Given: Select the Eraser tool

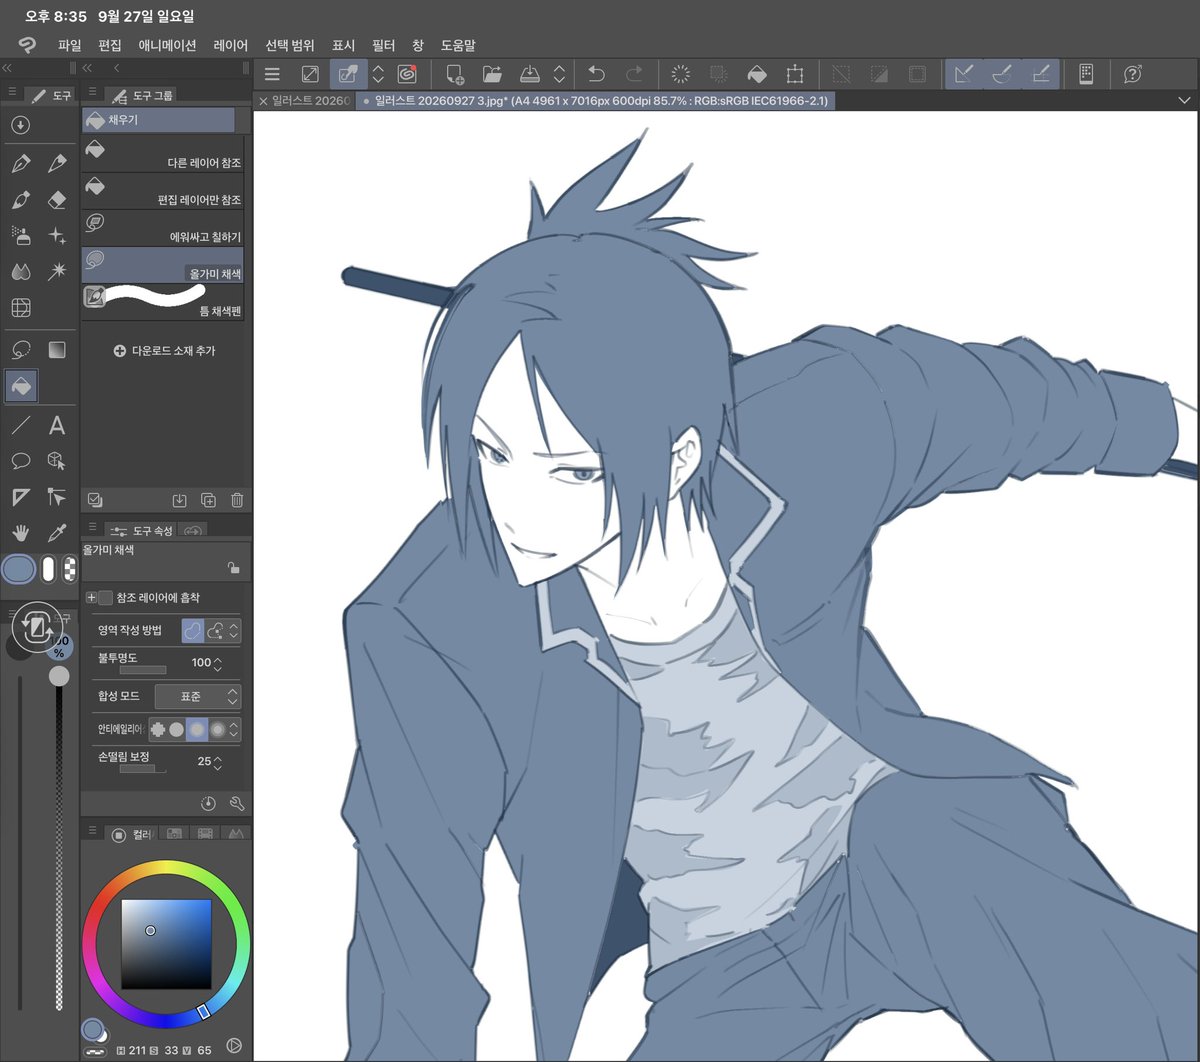Looking at the screenshot, I should pos(57,199).
